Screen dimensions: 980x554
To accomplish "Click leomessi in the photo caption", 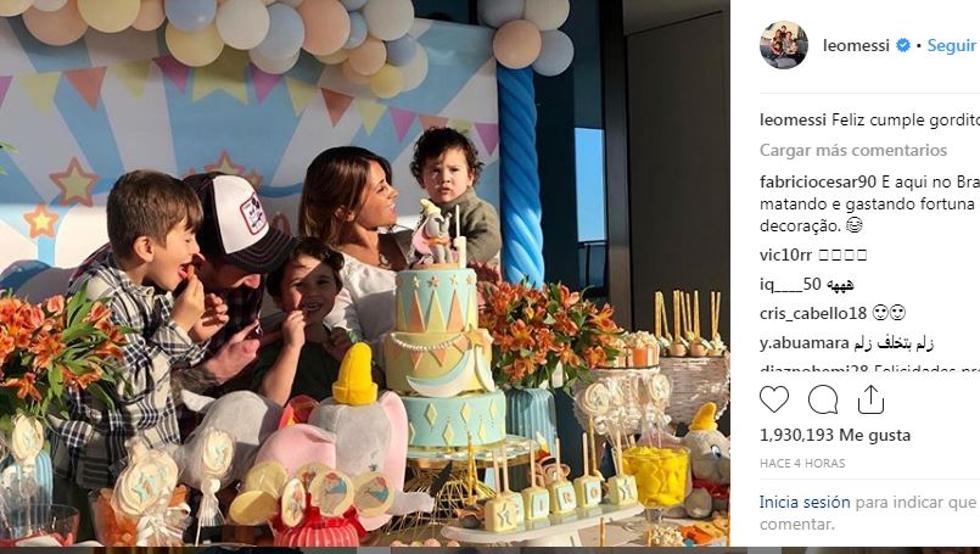I will 792,120.
